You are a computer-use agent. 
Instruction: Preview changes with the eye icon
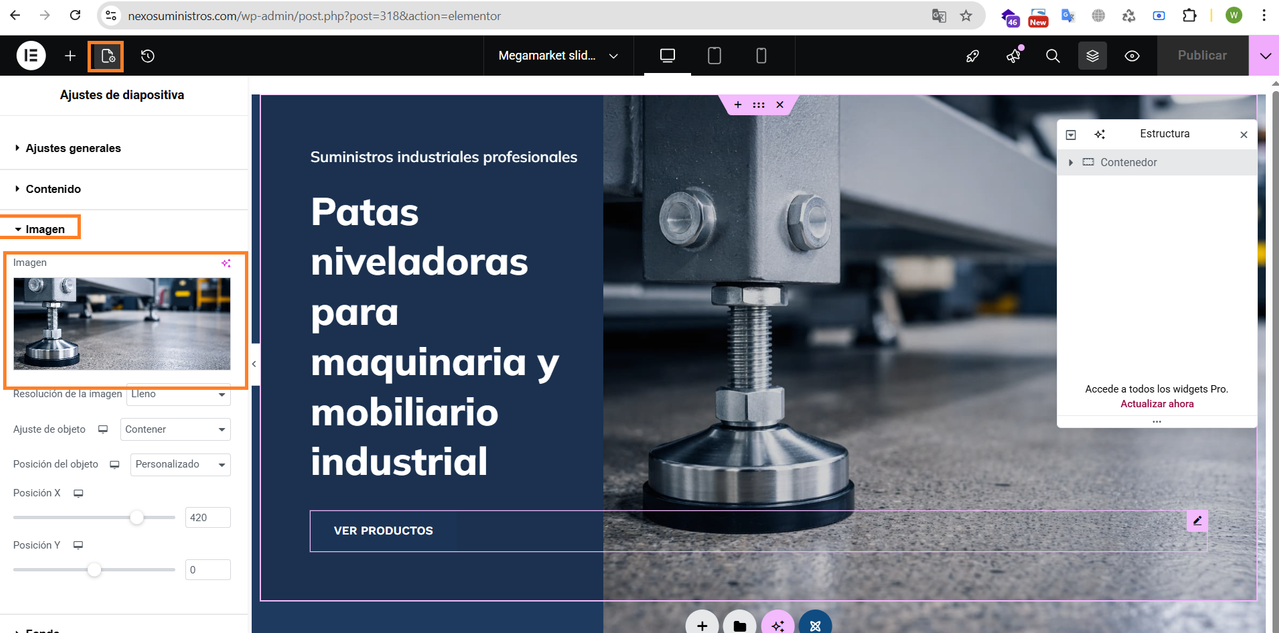click(1132, 56)
